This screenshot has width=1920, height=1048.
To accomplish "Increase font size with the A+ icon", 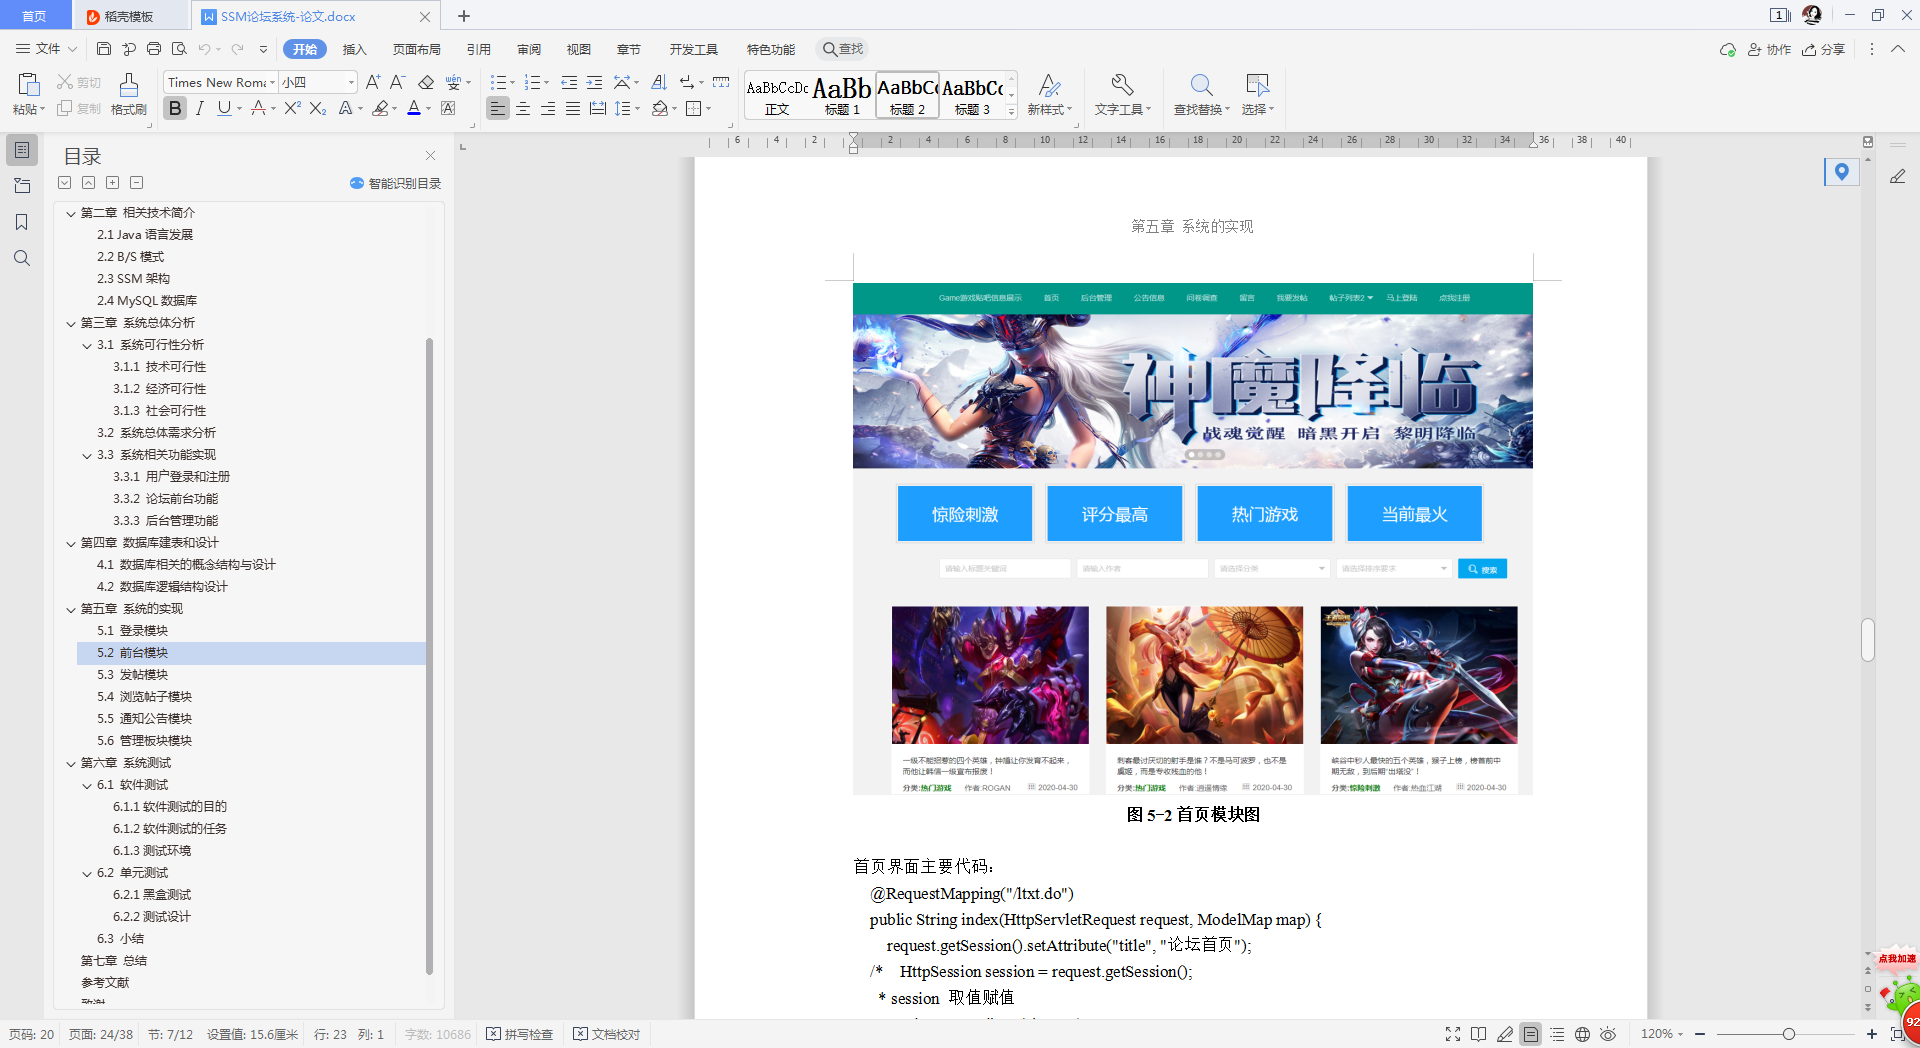I will coord(373,82).
